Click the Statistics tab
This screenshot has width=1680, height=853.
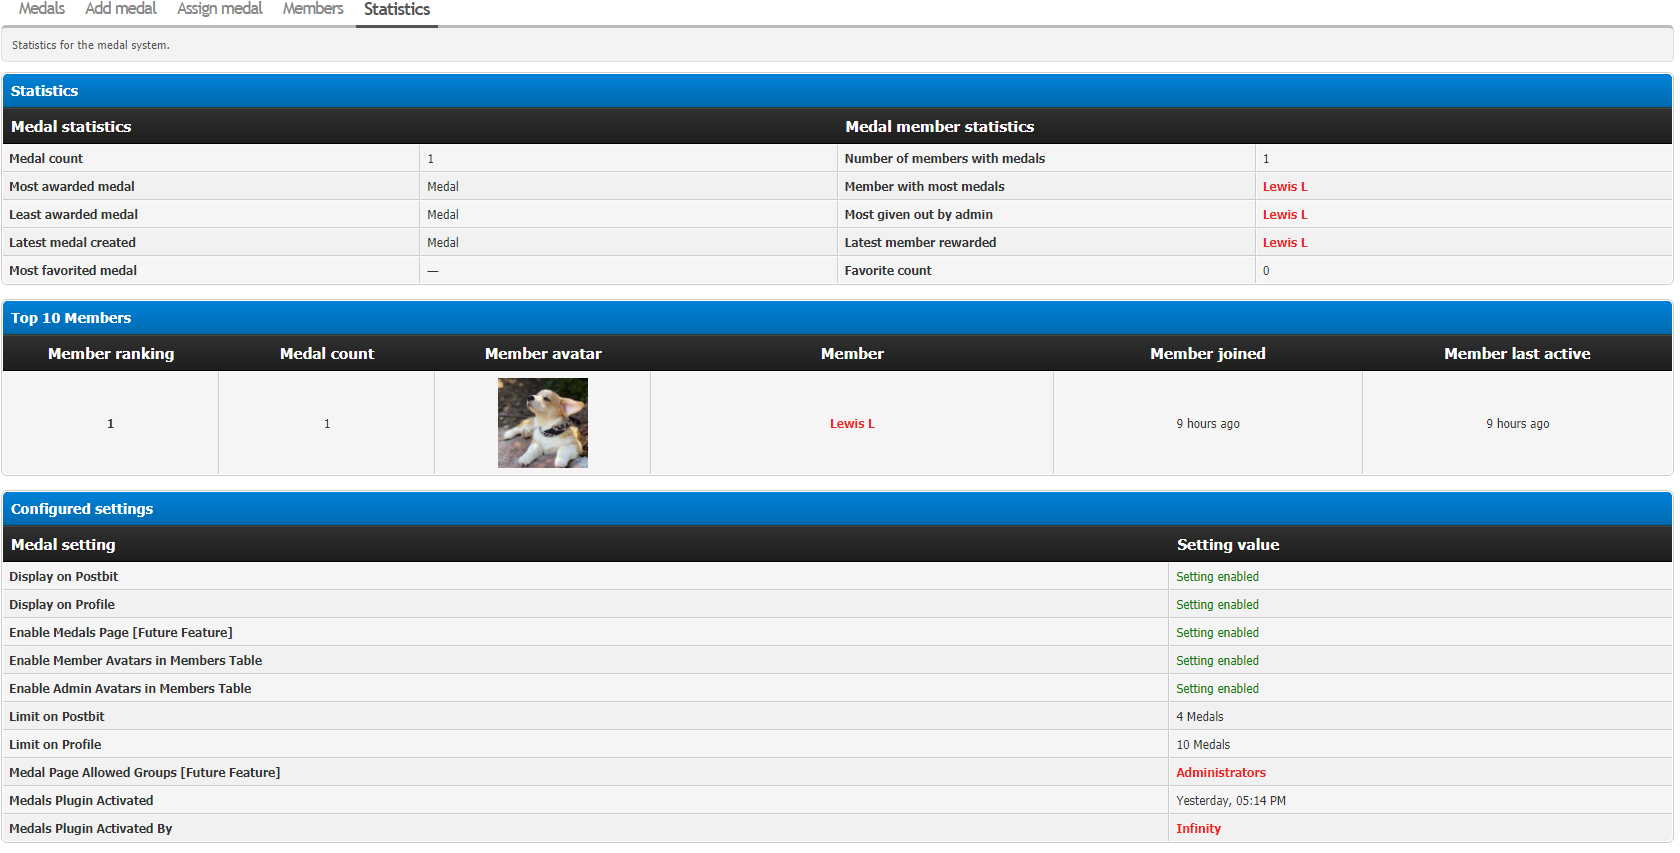[396, 10]
